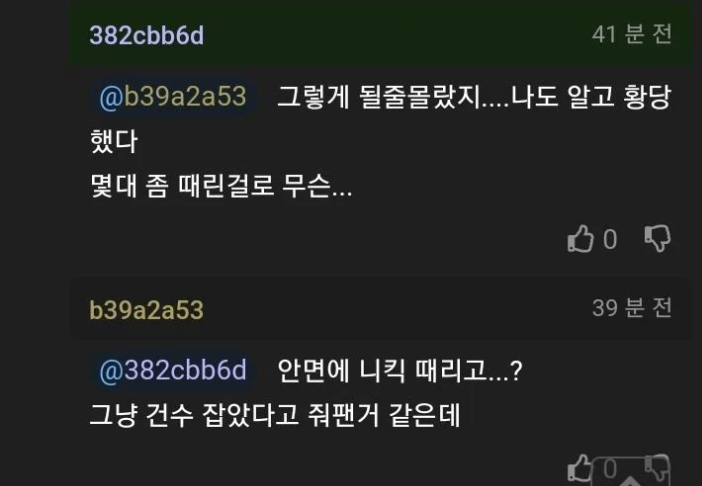Click like count on b39a2a53's comment
This screenshot has width=702, height=486.
[x=610, y=469]
